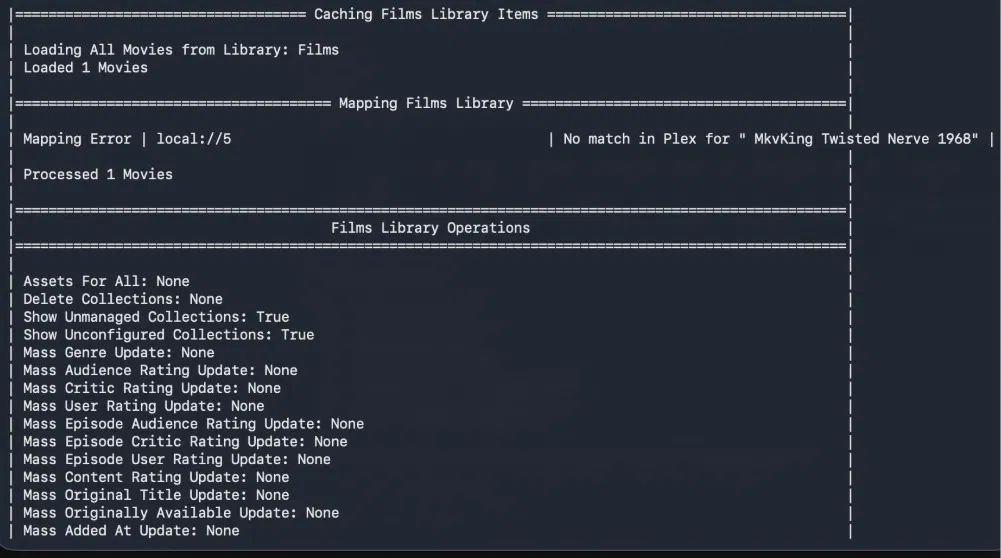This screenshot has height=558, width=1001.
Task: Click the "Loaded 1 Movies" line
Action: 85,68
